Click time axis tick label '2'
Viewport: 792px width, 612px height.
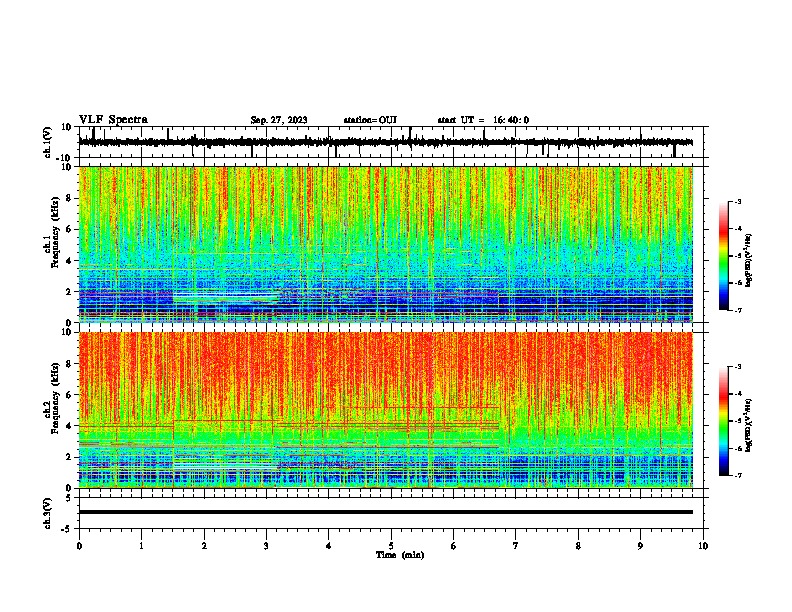pos(204,546)
